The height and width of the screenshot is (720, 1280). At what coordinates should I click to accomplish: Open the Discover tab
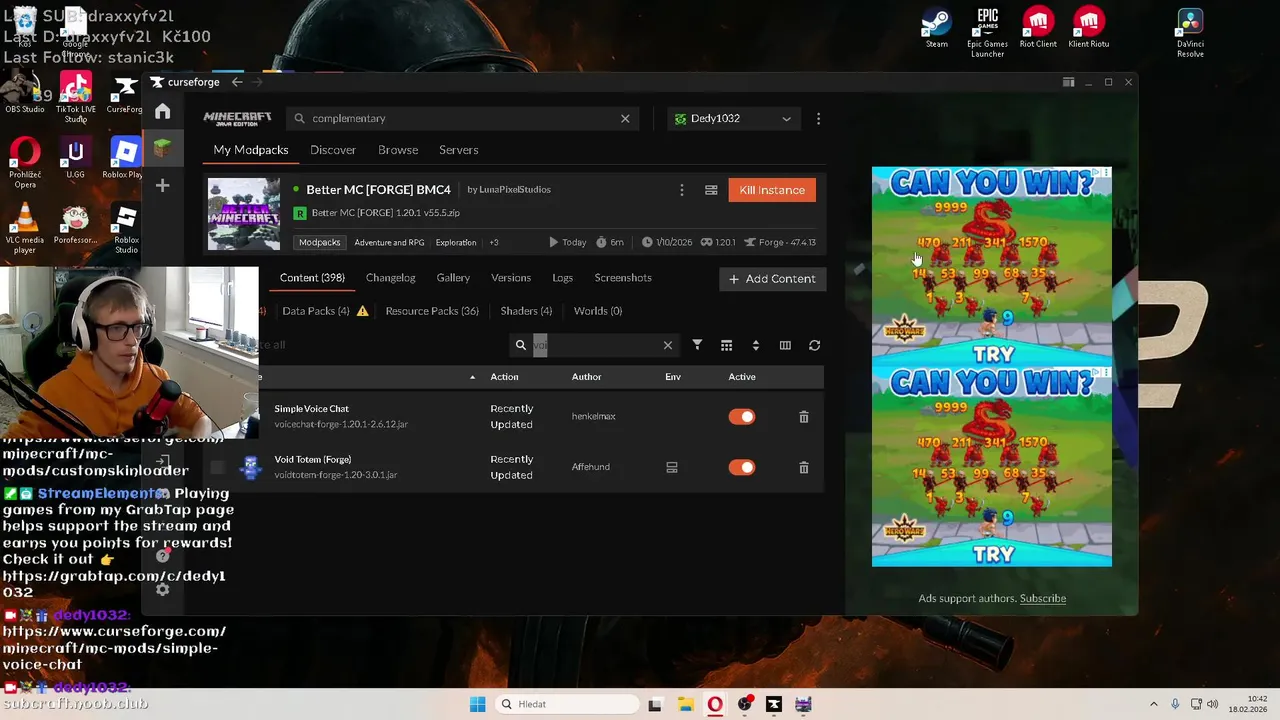click(x=333, y=150)
